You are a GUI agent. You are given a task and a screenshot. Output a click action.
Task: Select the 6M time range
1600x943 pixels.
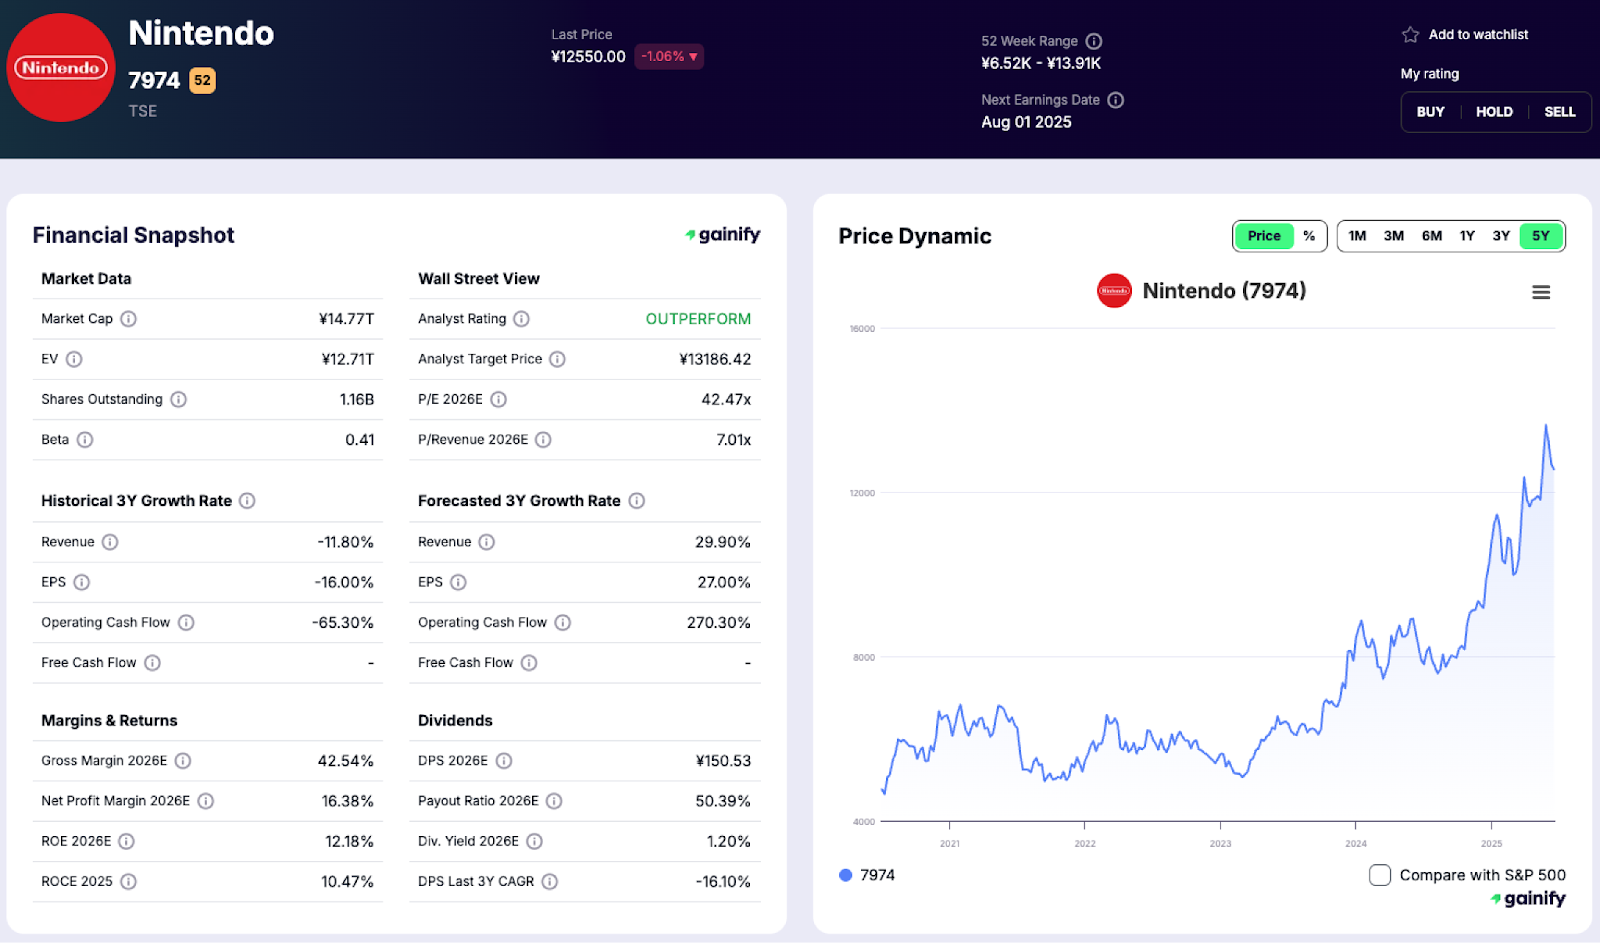point(1432,236)
